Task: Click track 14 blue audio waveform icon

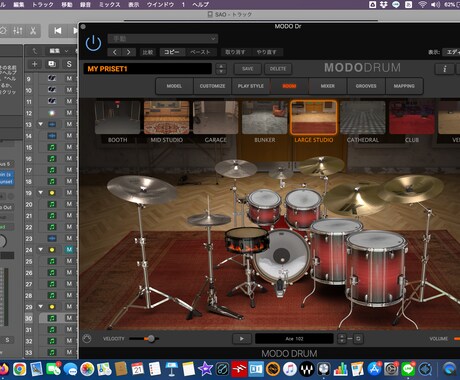Action: coord(52,136)
